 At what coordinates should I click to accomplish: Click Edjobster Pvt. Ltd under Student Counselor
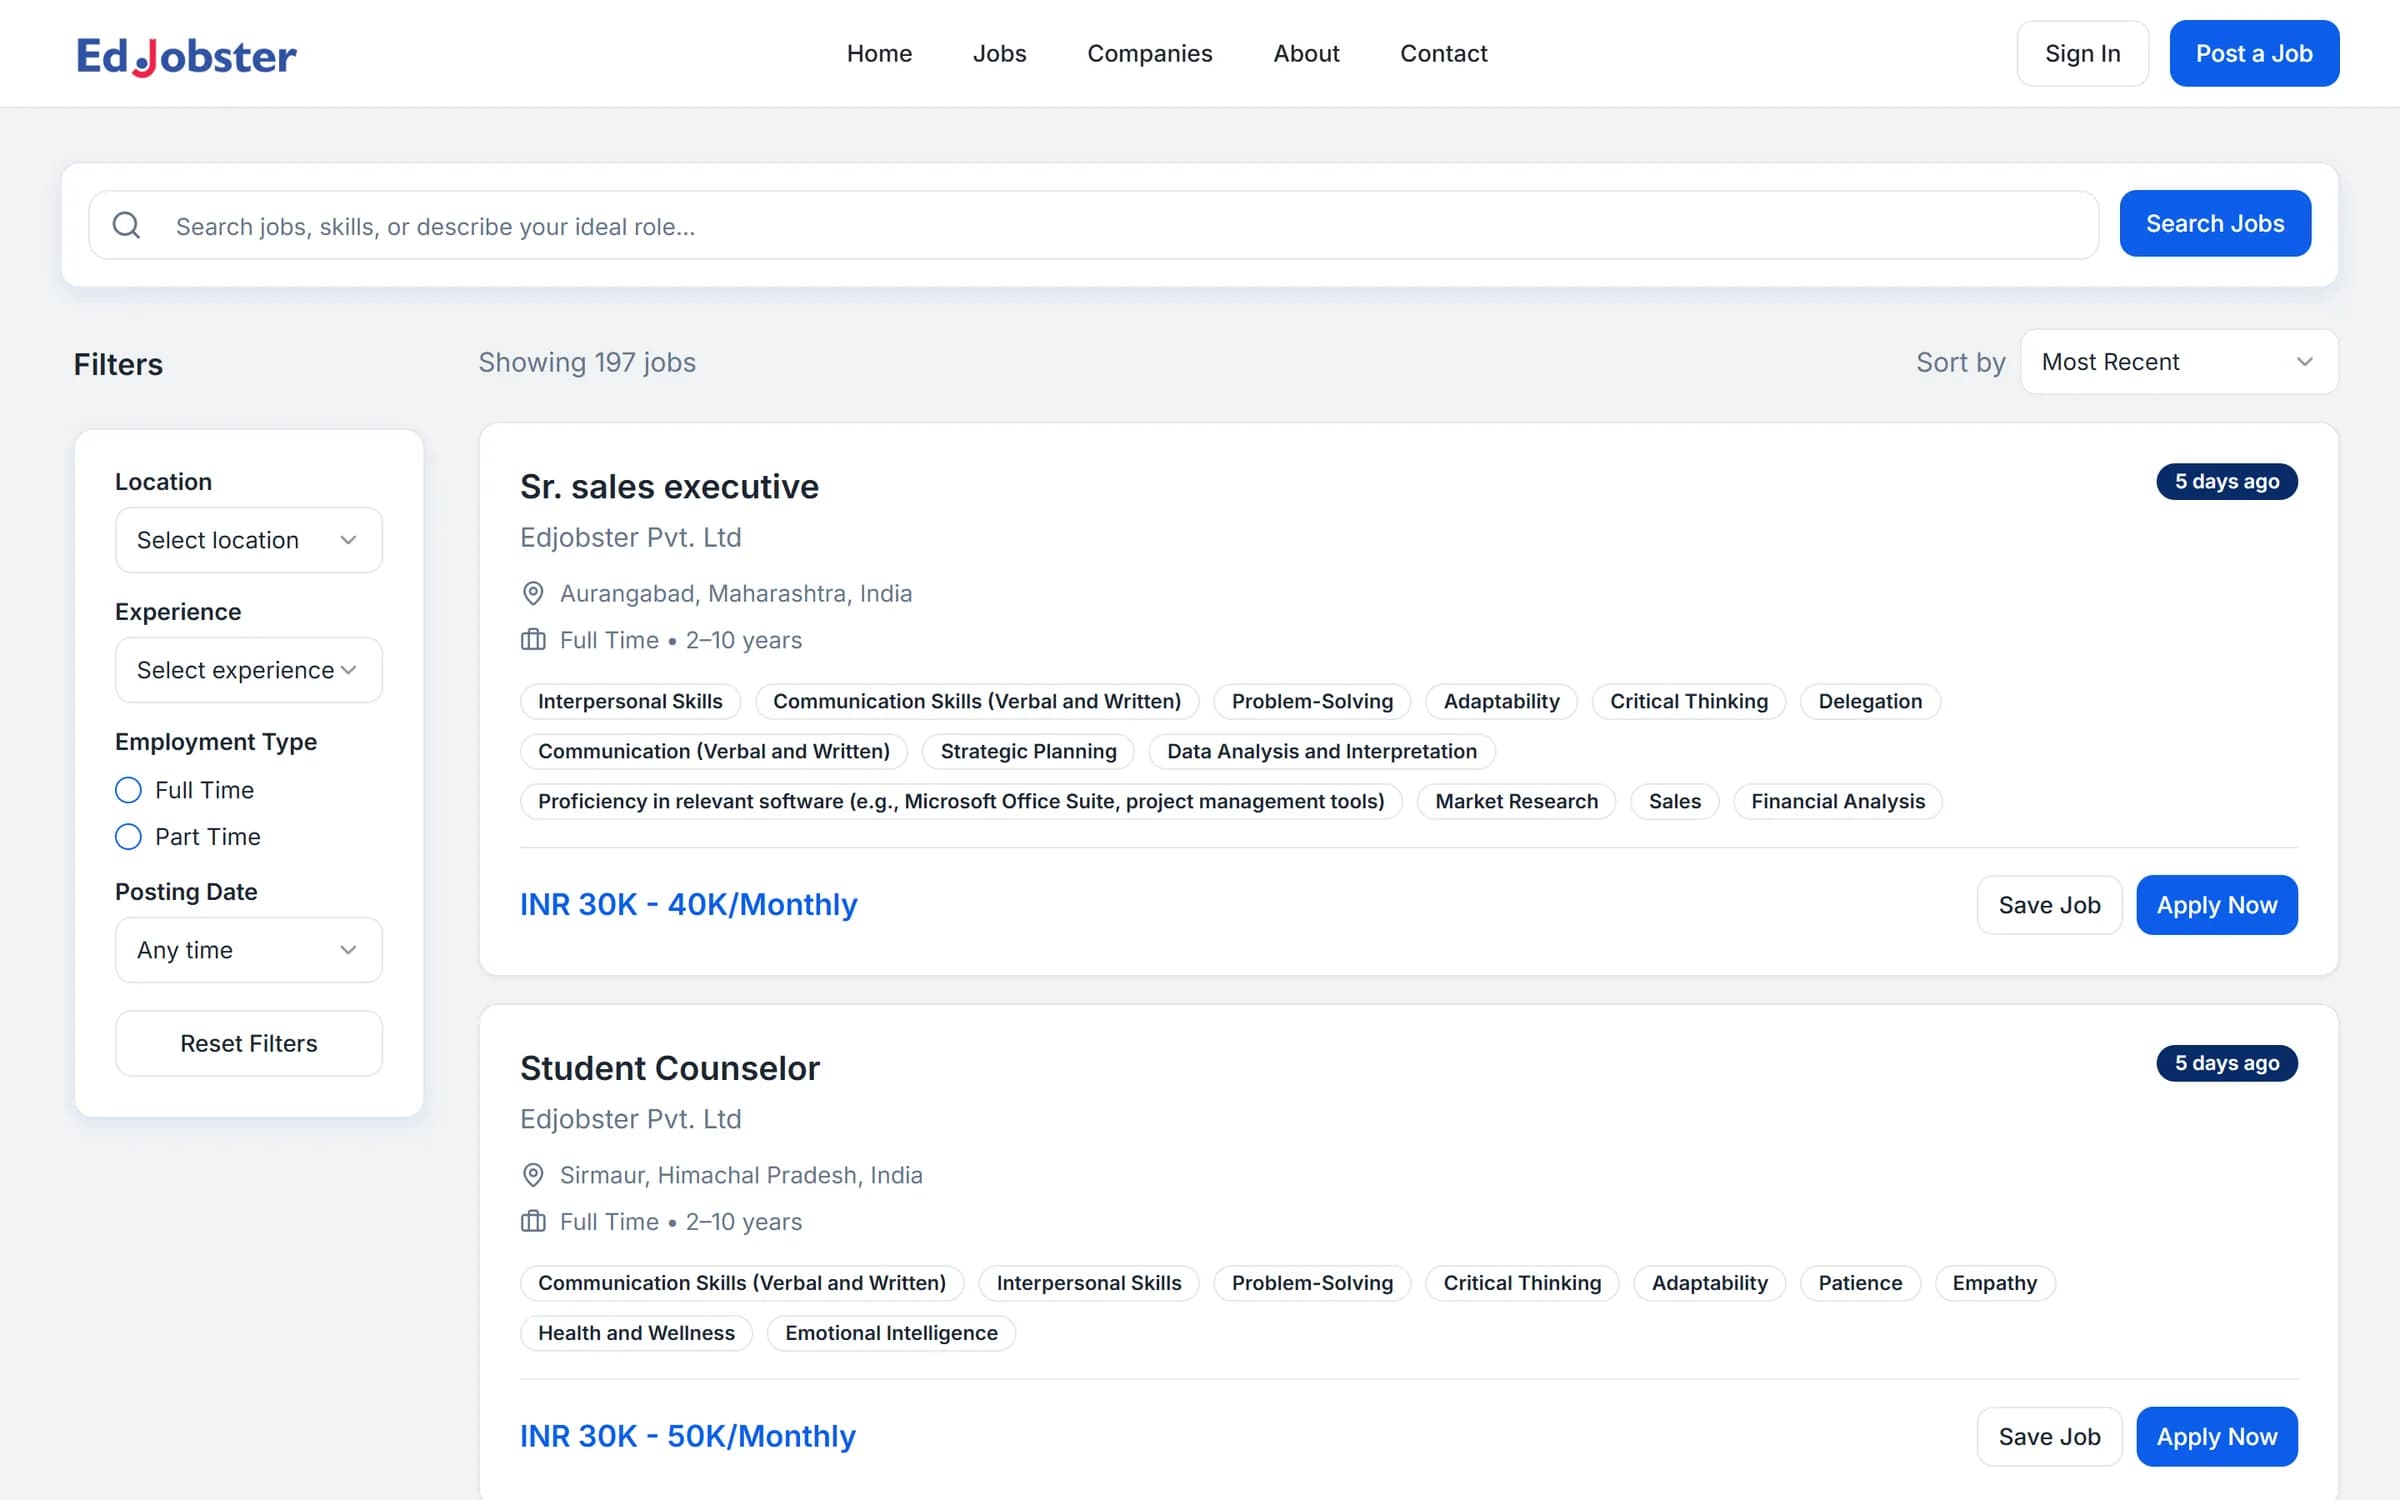[x=631, y=1119]
